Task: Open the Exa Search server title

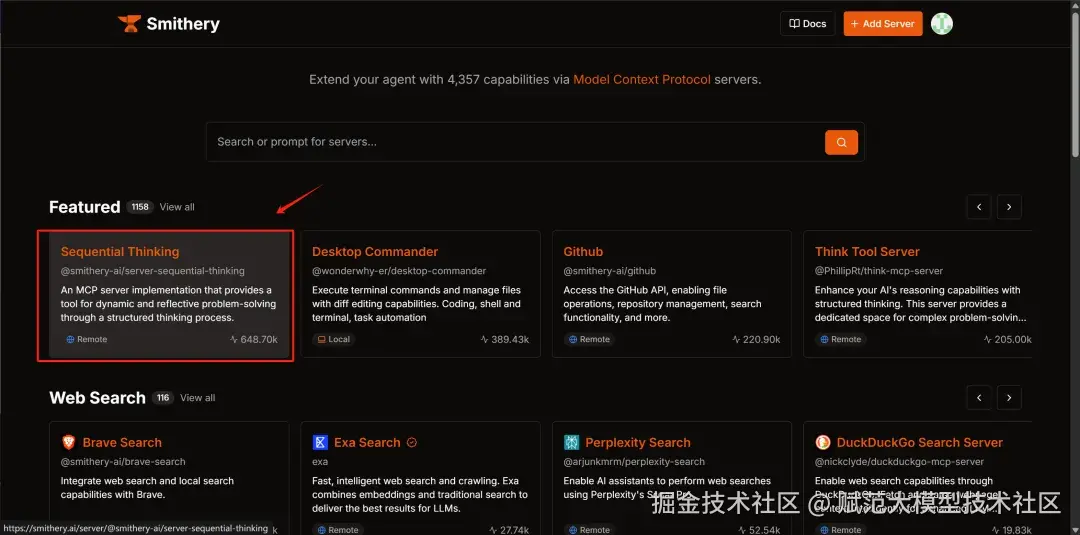Action: coord(367,443)
